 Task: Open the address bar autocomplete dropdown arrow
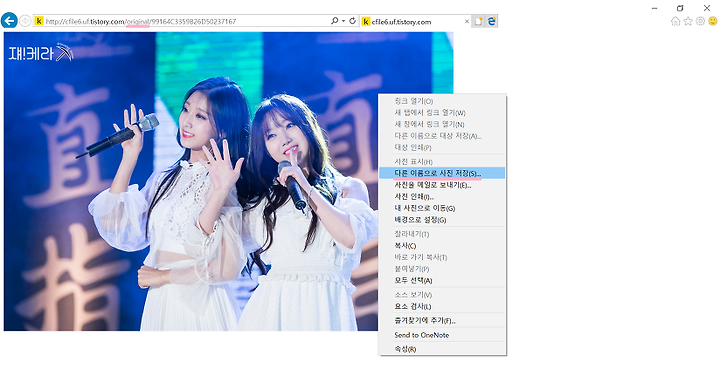tap(343, 21)
